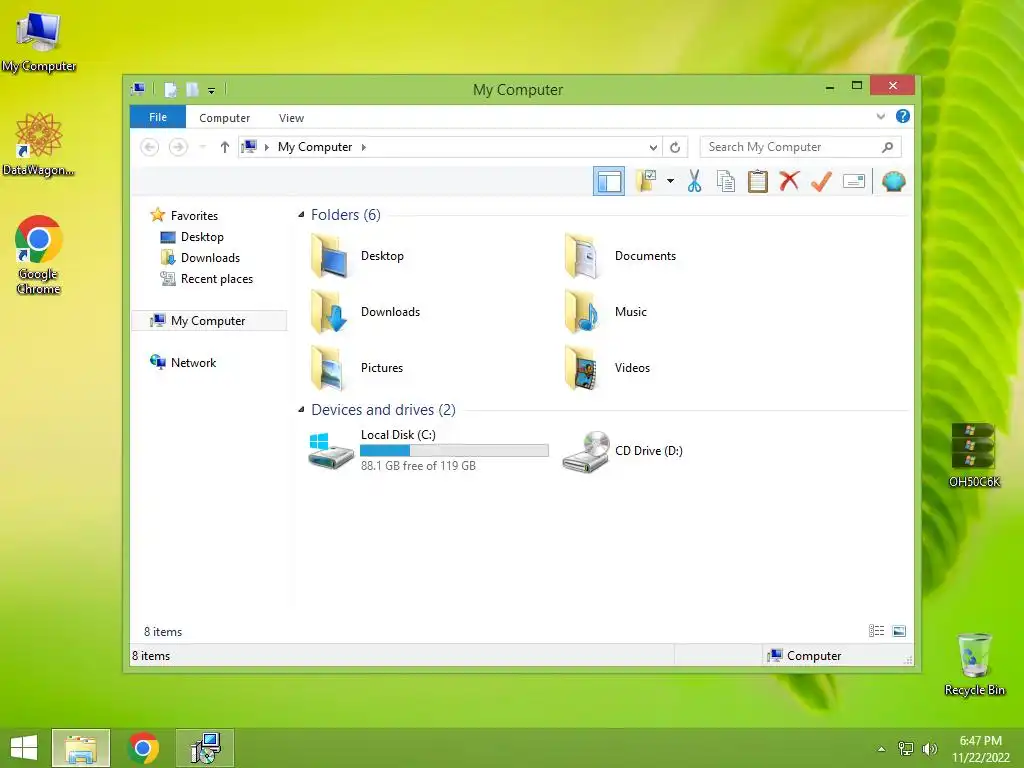
Task: Click File Explorer on the taskbar
Action: [81, 748]
